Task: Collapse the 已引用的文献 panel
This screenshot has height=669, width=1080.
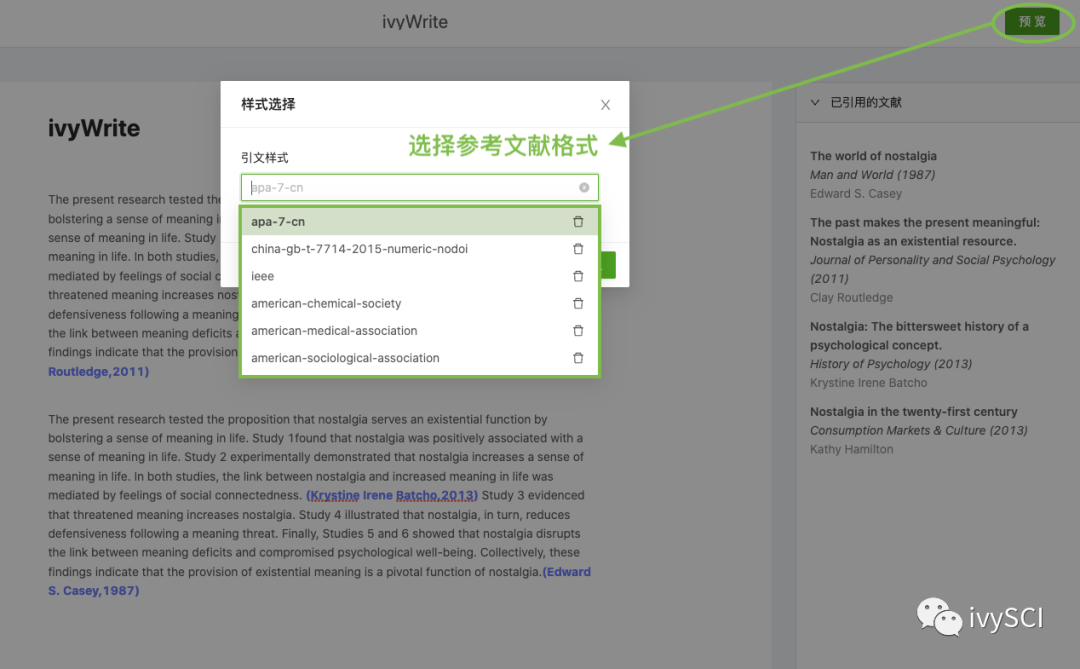Action: pyautogui.click(x=815, y=102)
